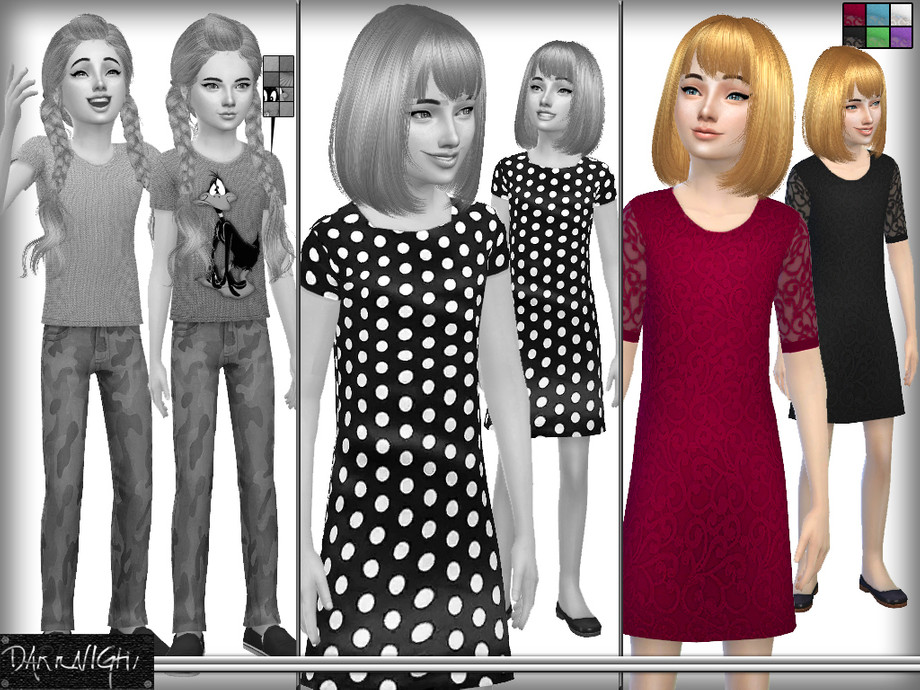Select the bottom-right gray t-shirt swatch

[286, 109]
